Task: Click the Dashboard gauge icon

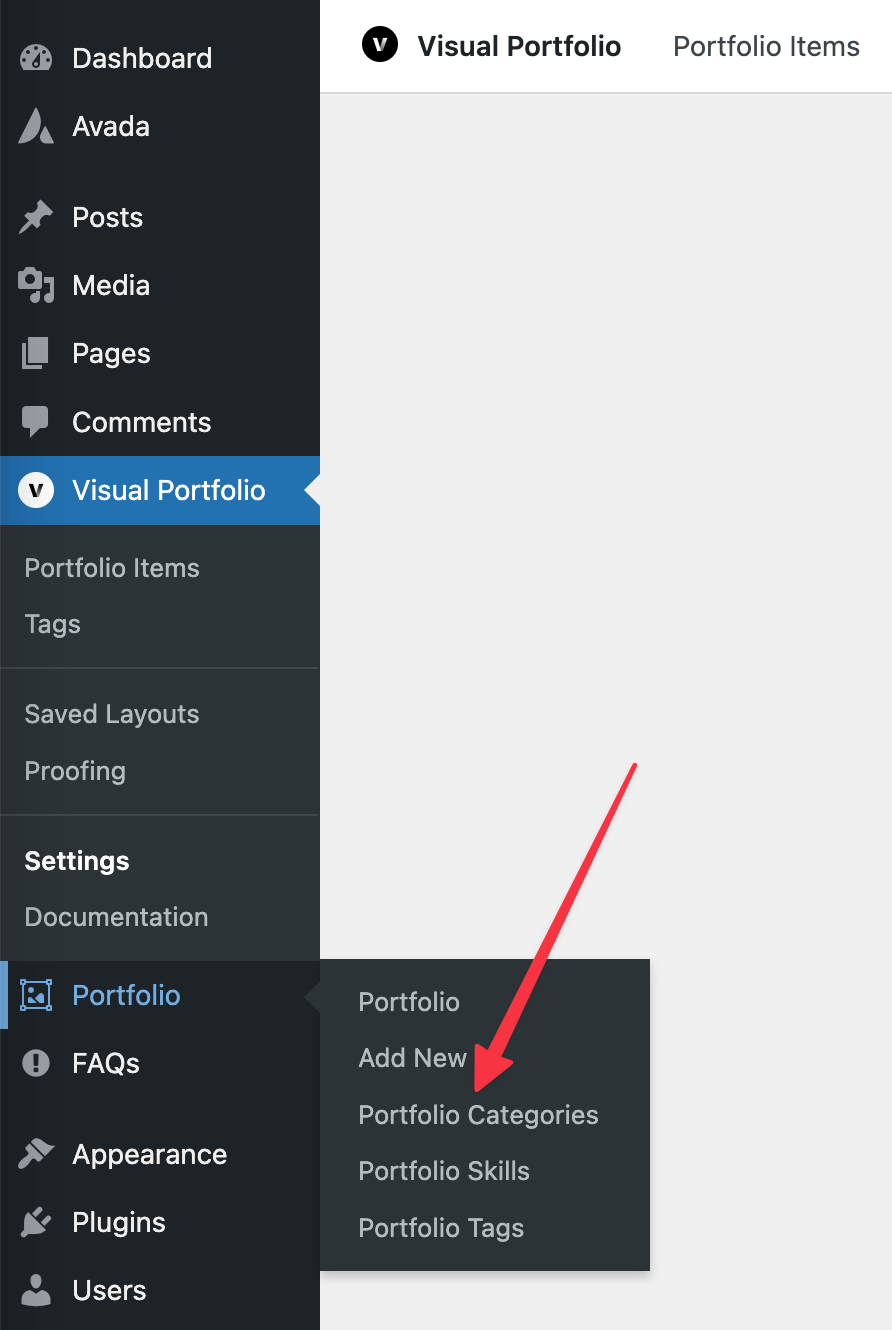Action: tap(36, 58)
